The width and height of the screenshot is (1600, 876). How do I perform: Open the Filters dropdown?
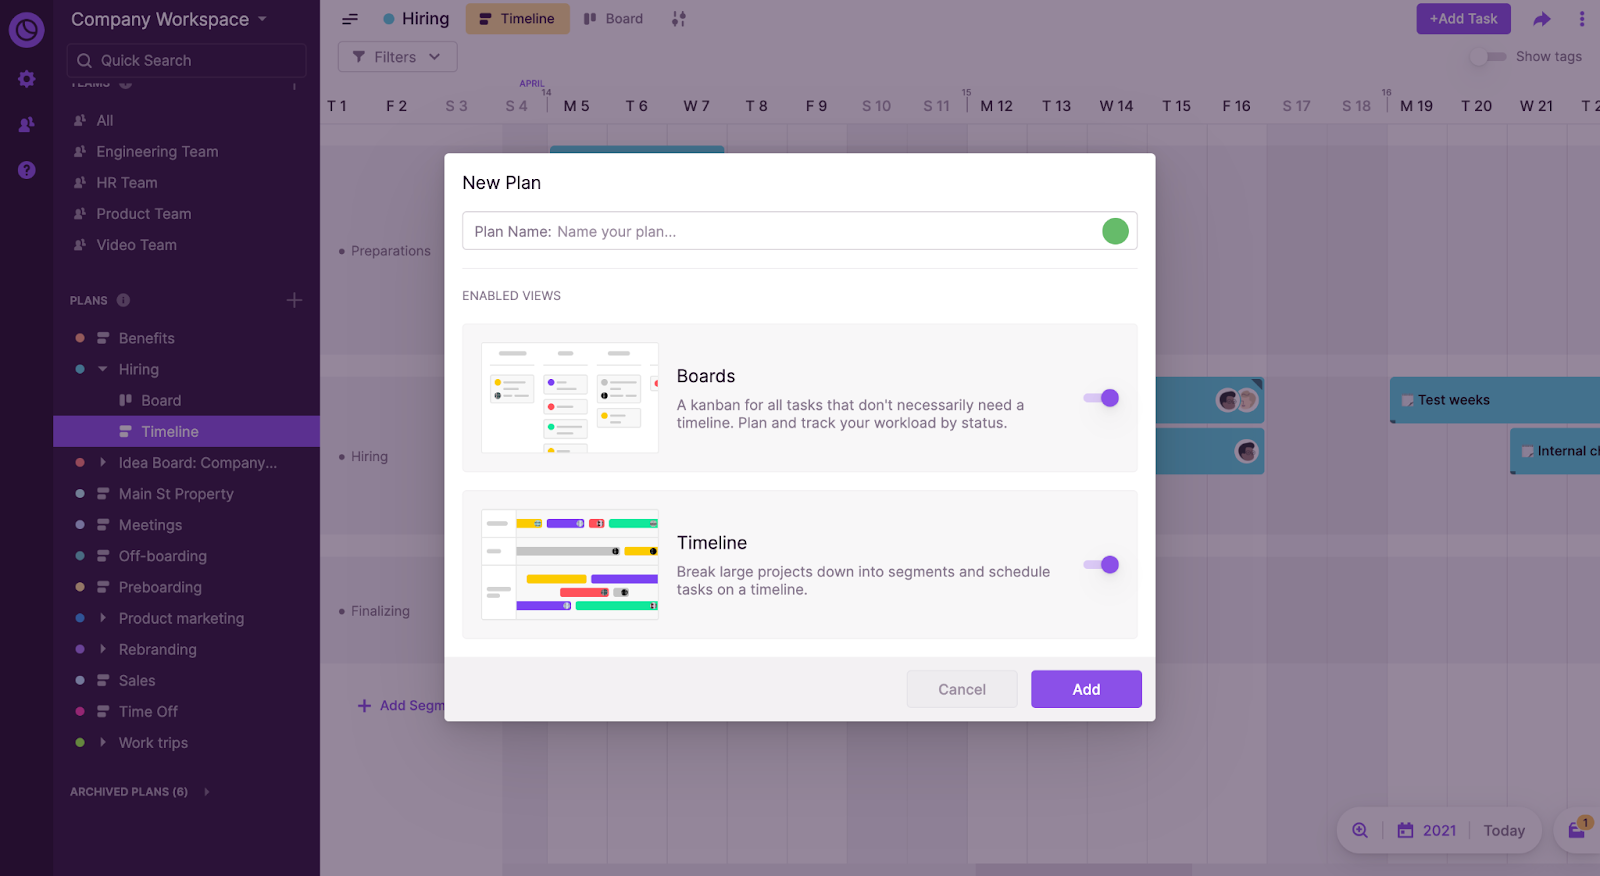[x=397, y=57]
